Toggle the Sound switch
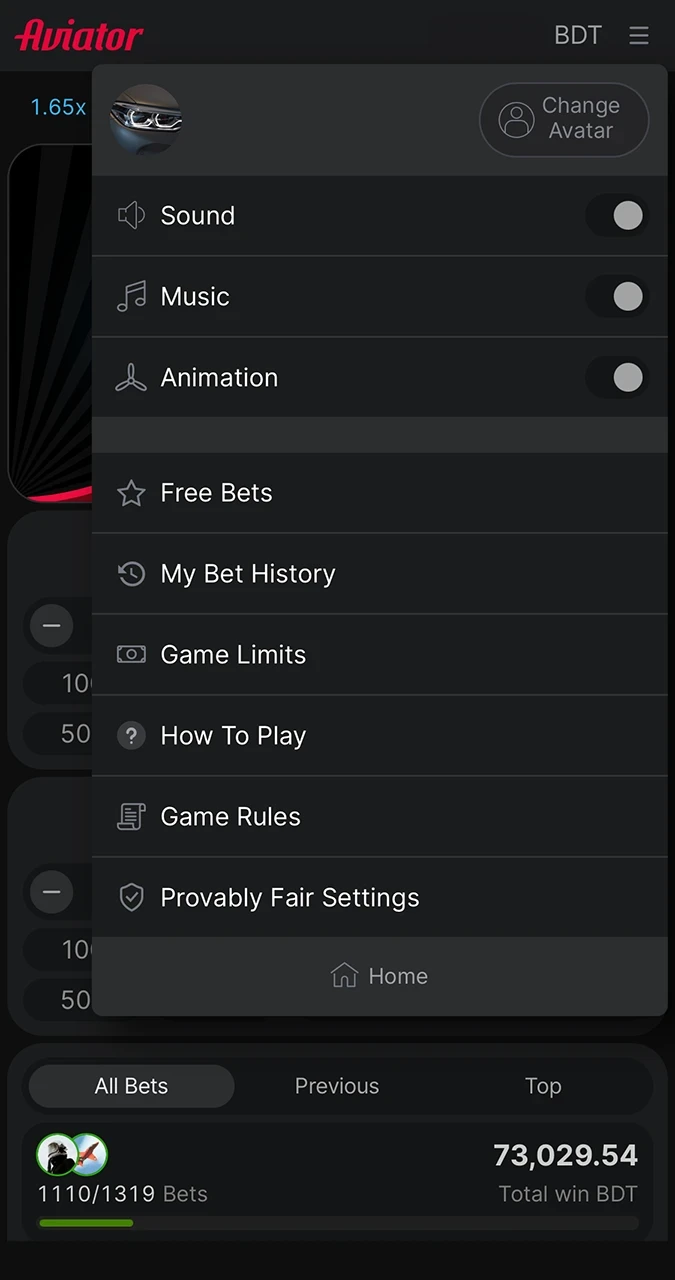675x1280 pixels. point(617,215)
